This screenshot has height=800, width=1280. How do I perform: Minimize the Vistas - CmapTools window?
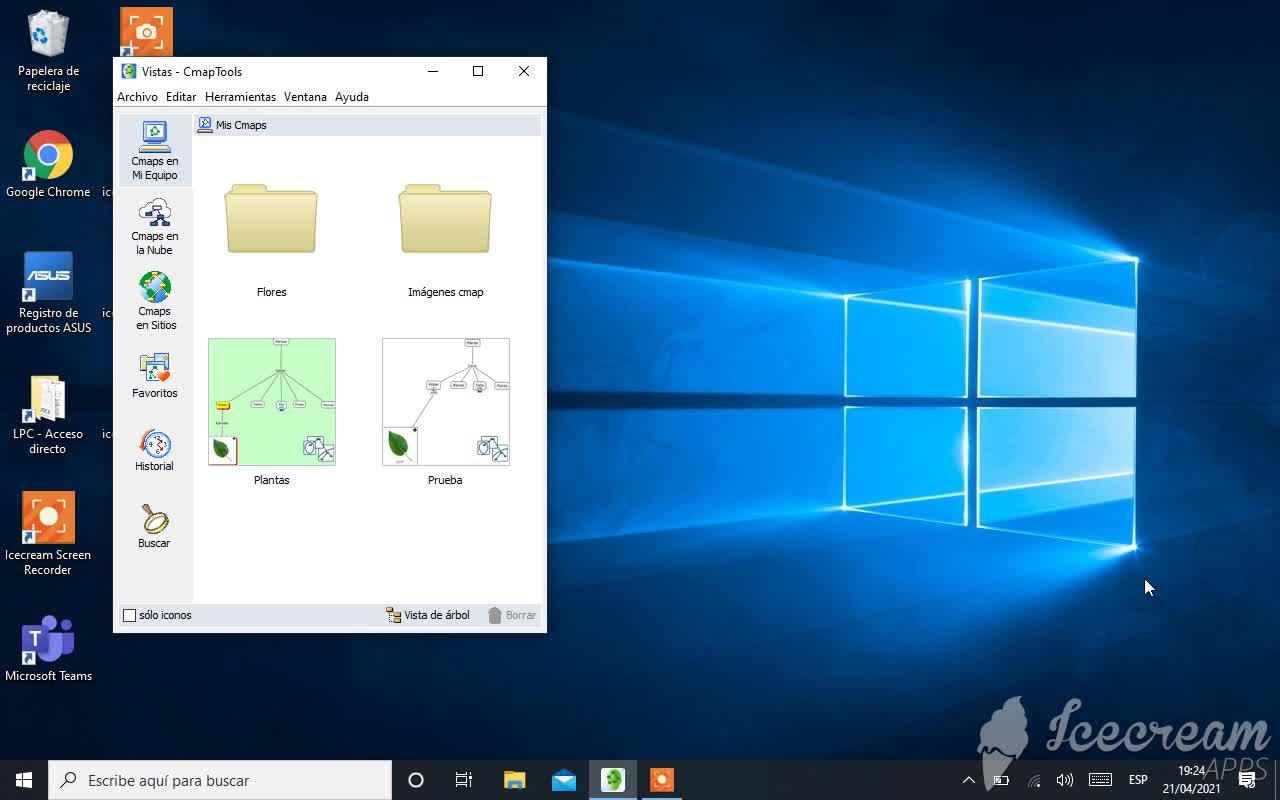(x=433, y=71)
